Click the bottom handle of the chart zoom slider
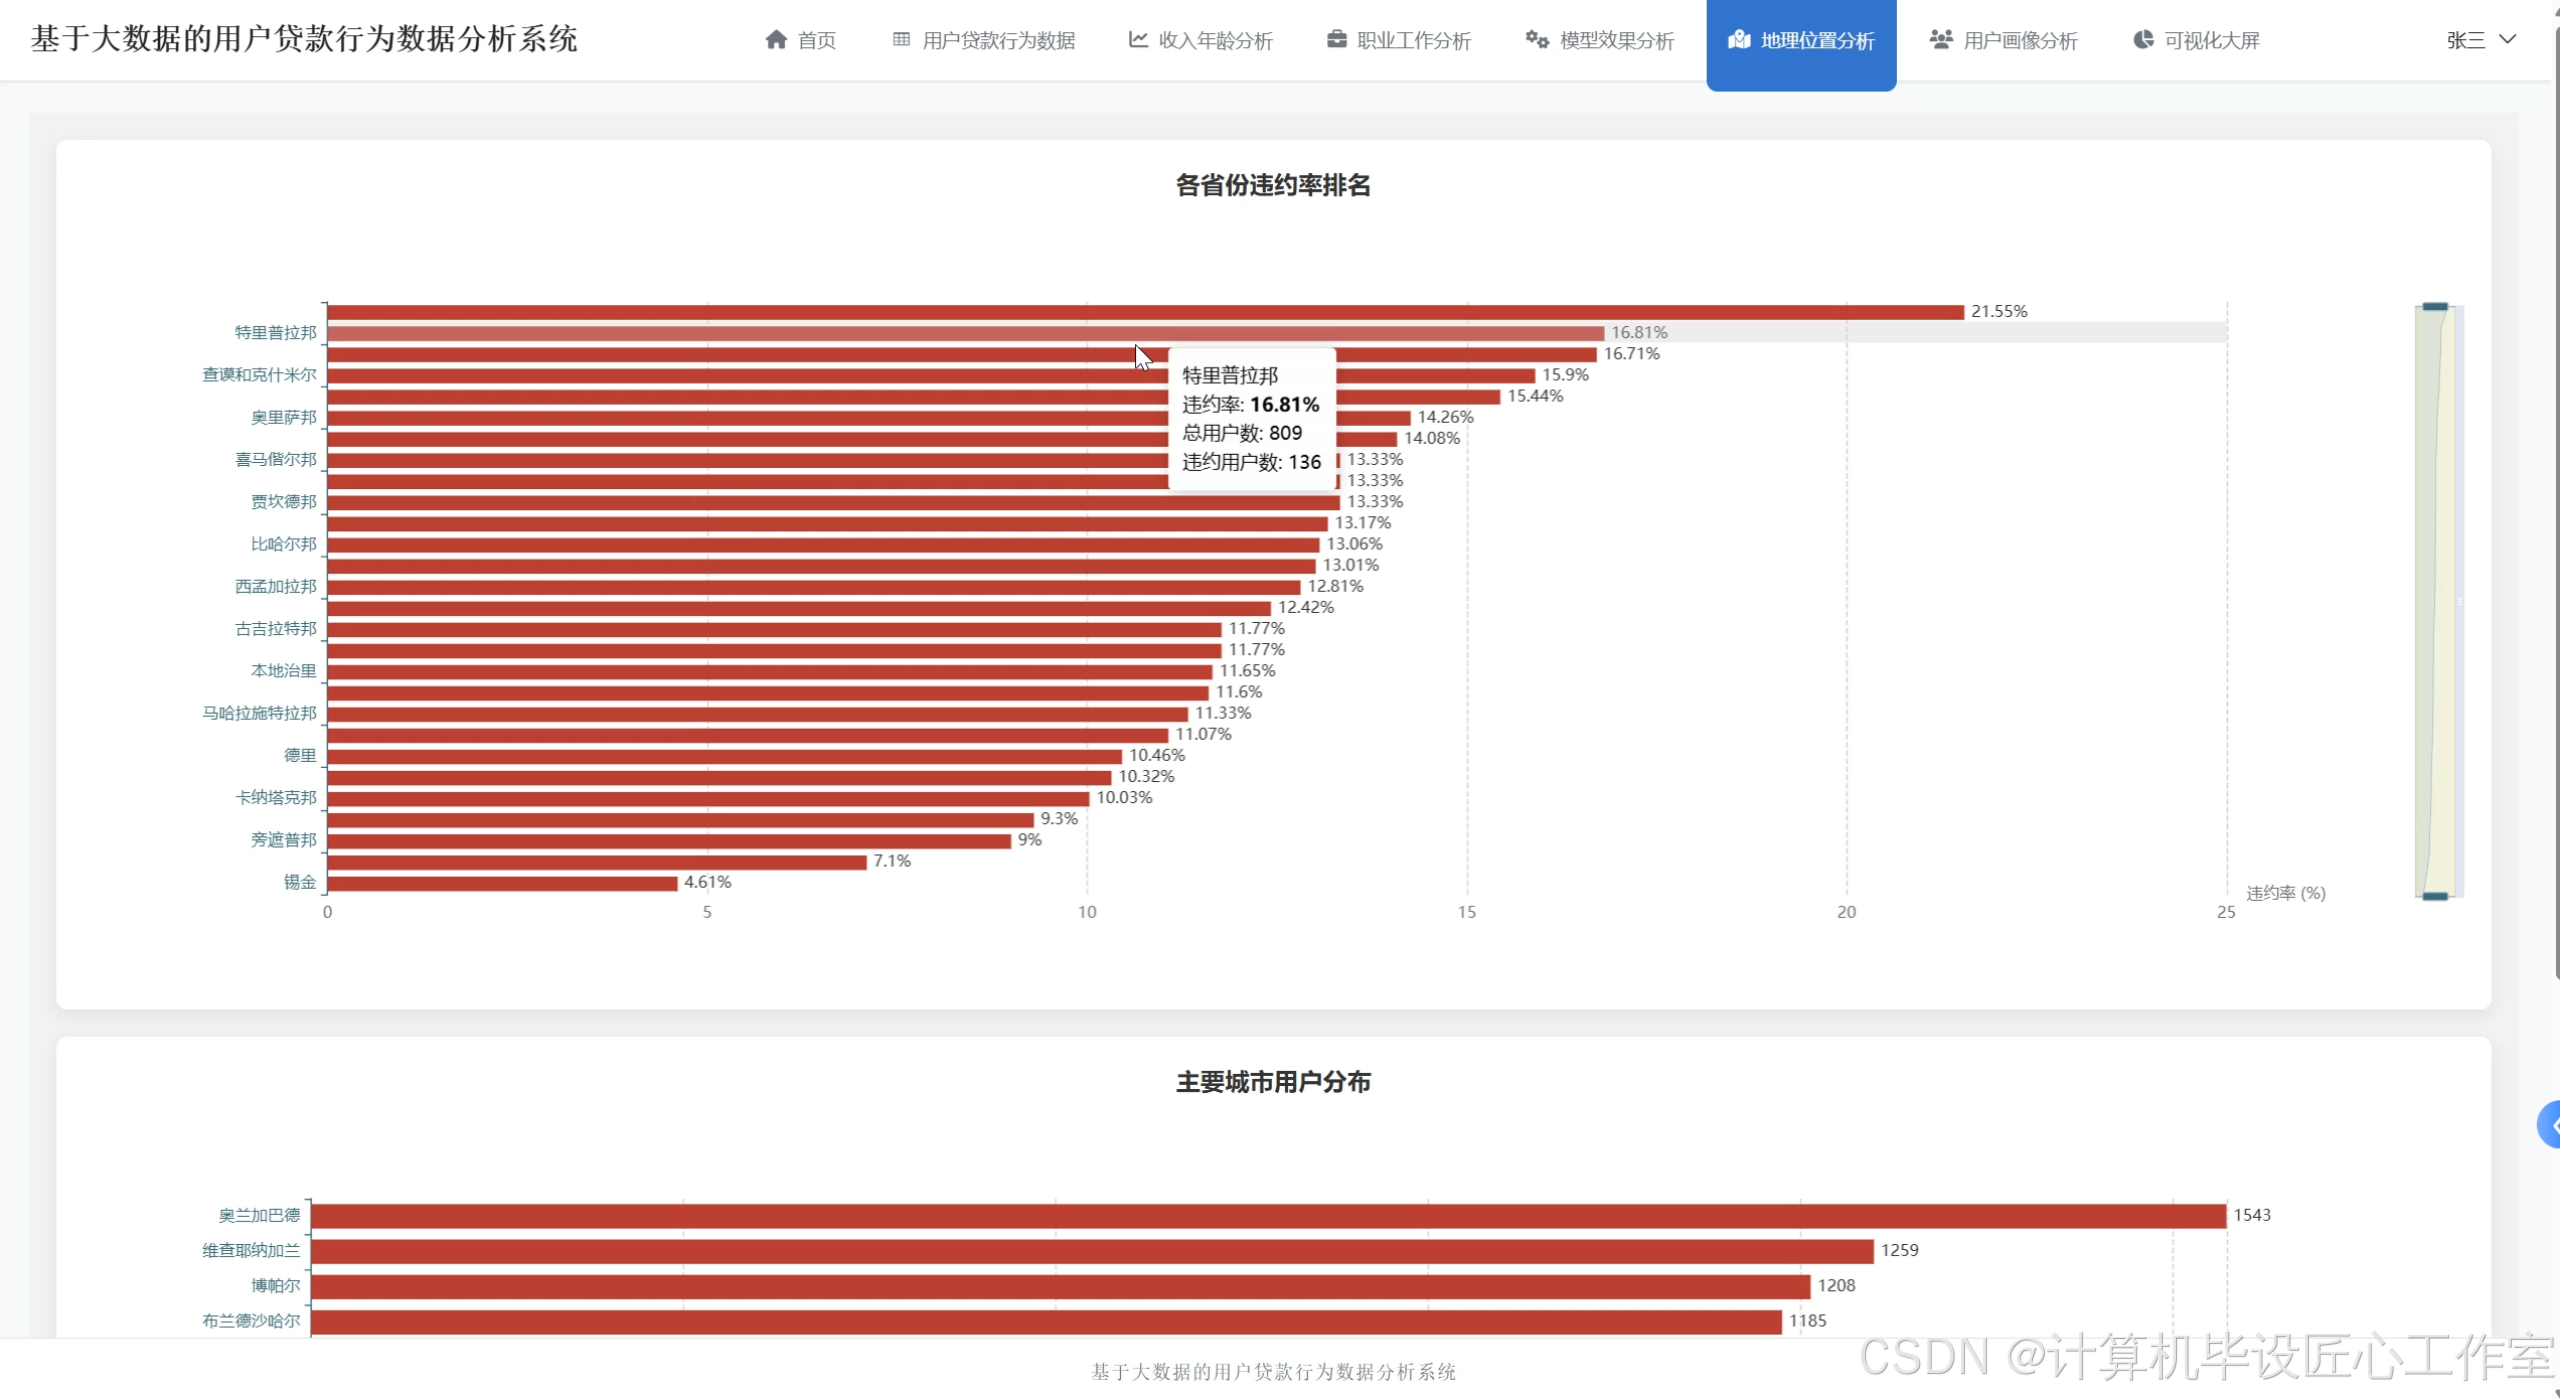This screenshot has height=1399, width=2560. click(x=2435, y=896)
